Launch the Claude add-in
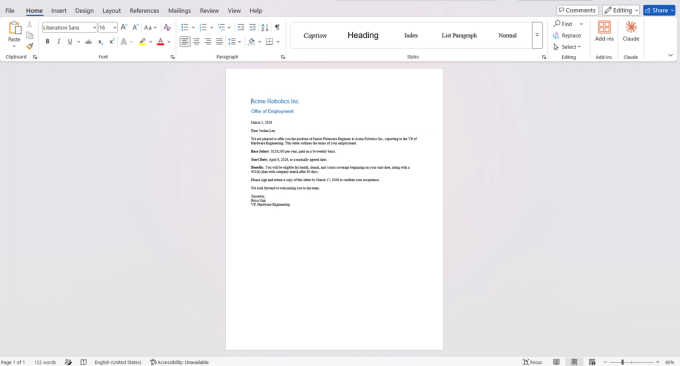 (631, 31)
